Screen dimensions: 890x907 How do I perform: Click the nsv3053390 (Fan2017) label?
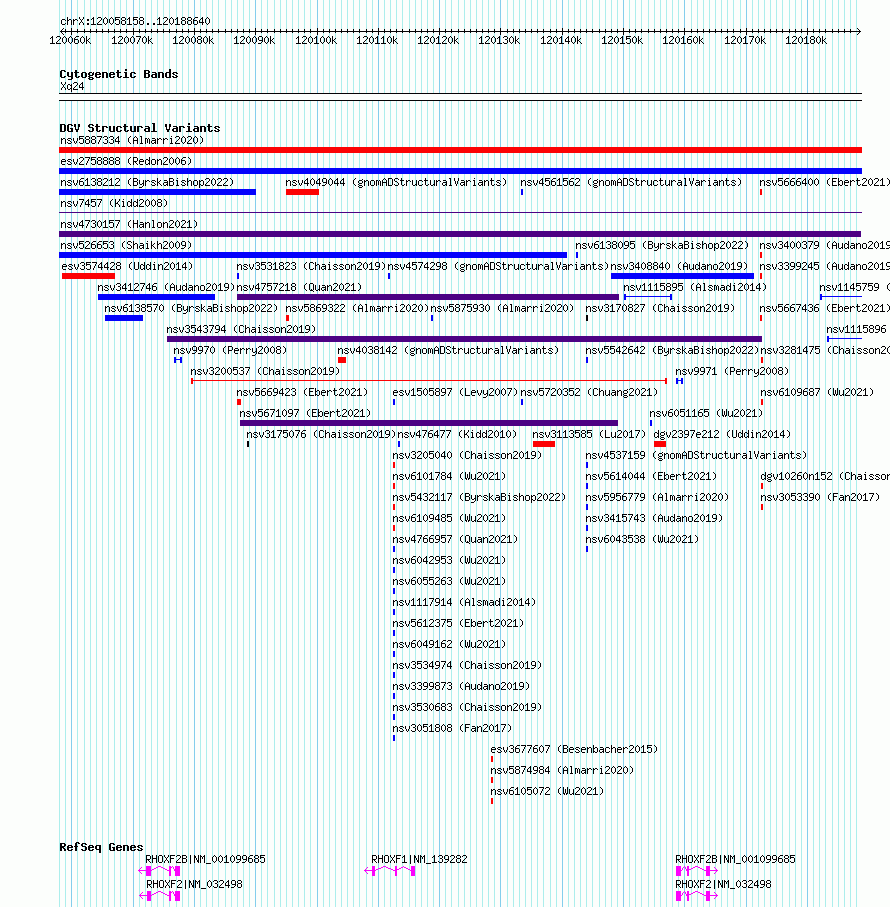(x=820, y=497)
